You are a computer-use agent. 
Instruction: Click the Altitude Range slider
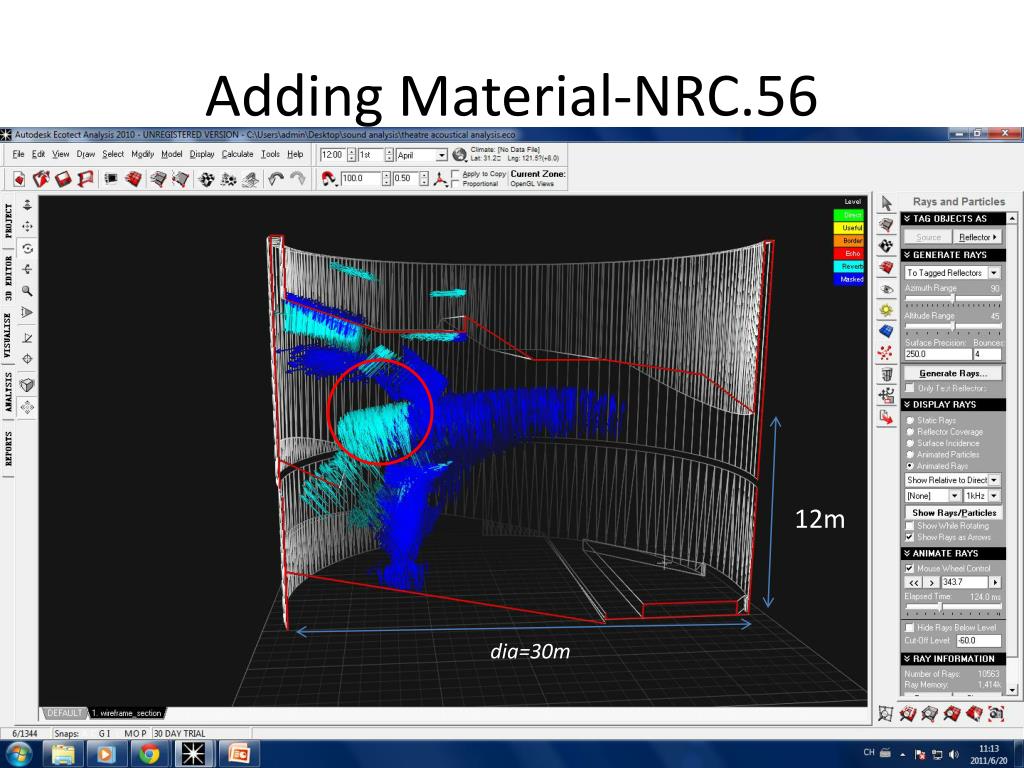click(953, 327)
